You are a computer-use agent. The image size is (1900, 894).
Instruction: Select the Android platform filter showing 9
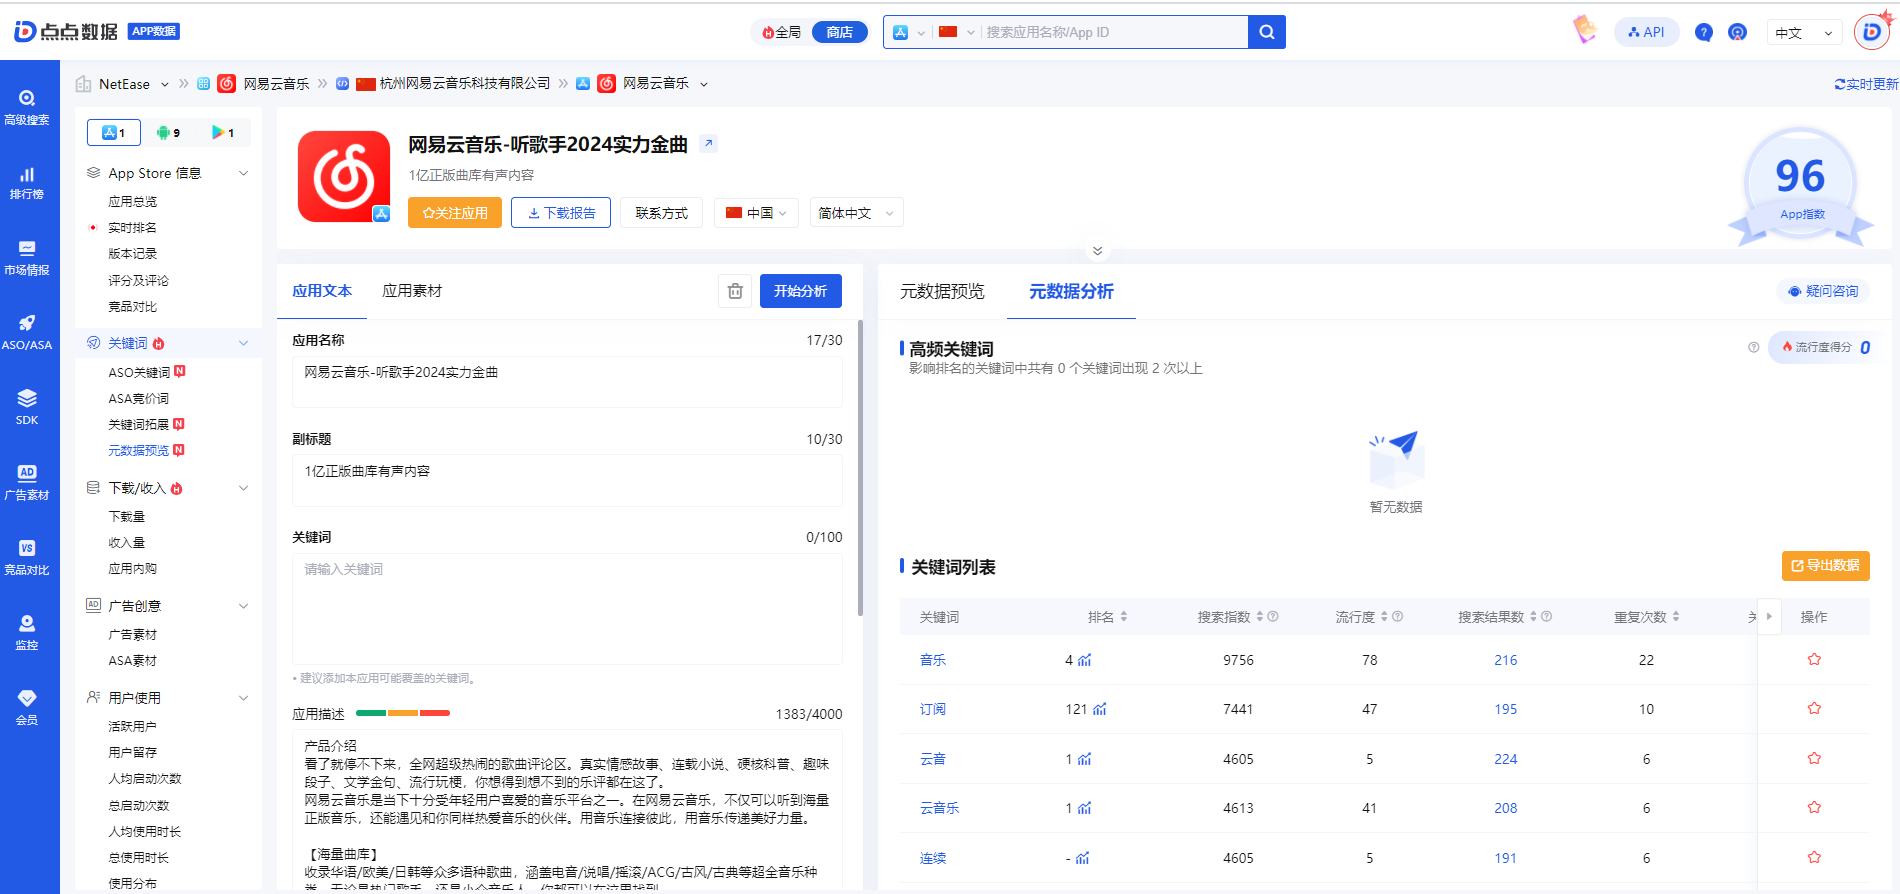(168, 132)
